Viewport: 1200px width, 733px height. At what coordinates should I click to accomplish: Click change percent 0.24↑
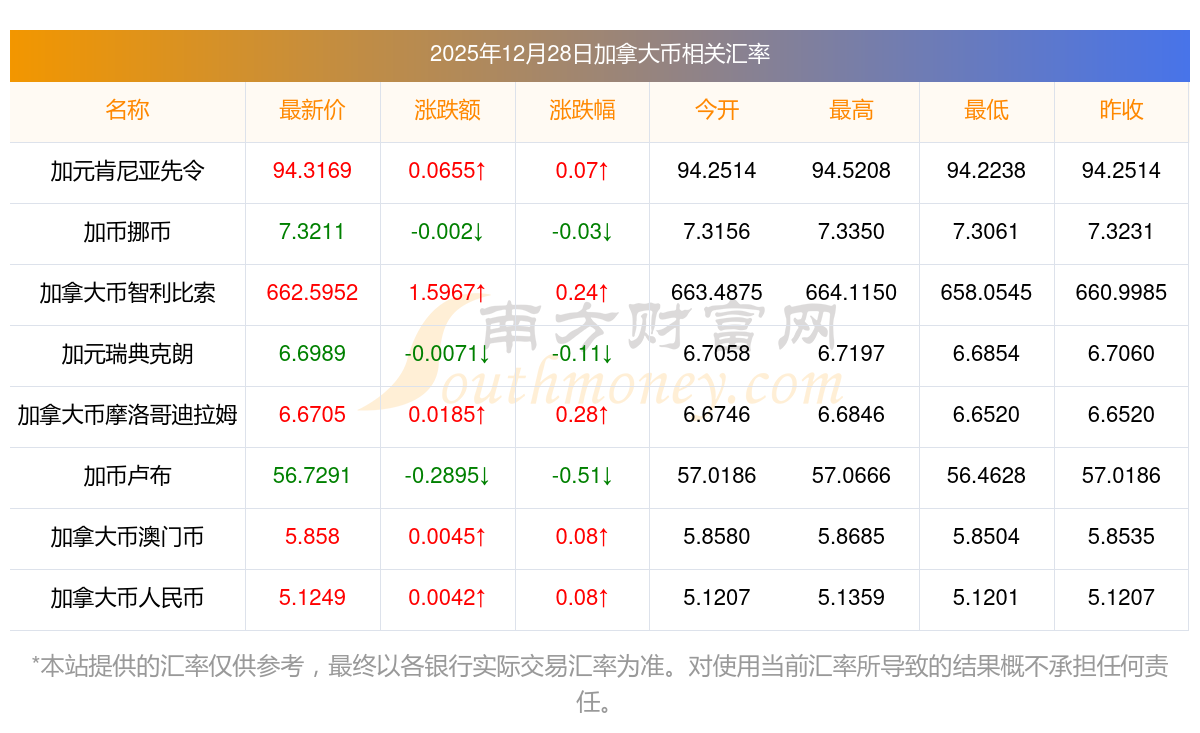[582, 293]
